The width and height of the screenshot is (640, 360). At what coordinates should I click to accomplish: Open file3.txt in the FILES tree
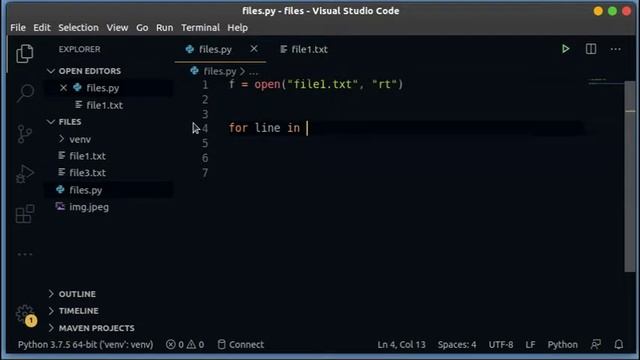point(87,173)
